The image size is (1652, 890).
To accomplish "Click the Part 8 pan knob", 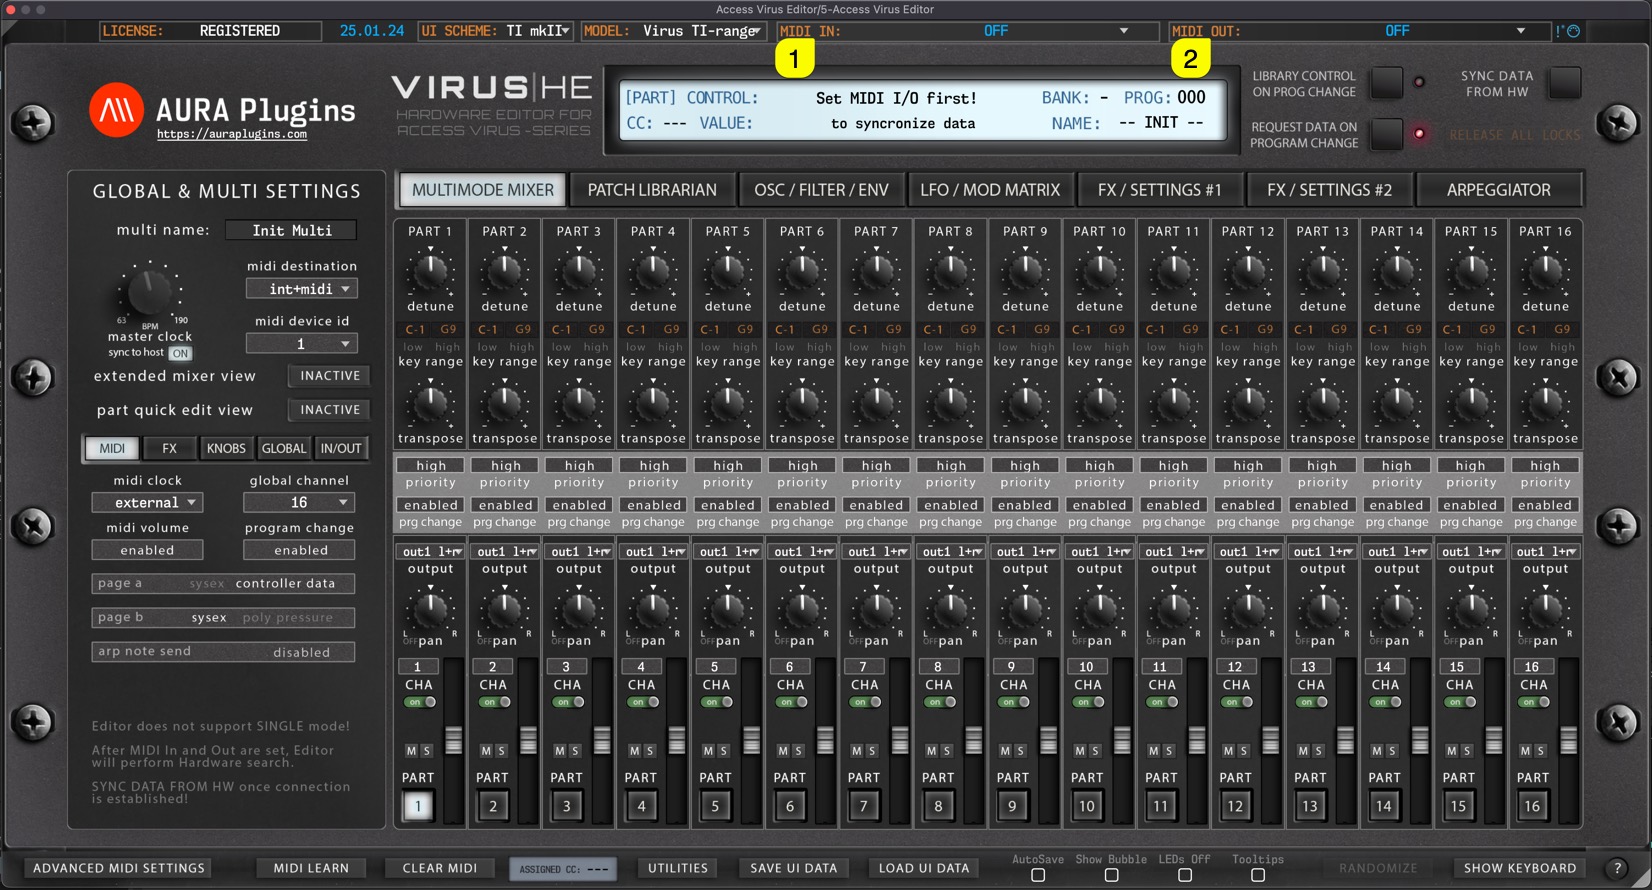I will (x=950, y=607).
